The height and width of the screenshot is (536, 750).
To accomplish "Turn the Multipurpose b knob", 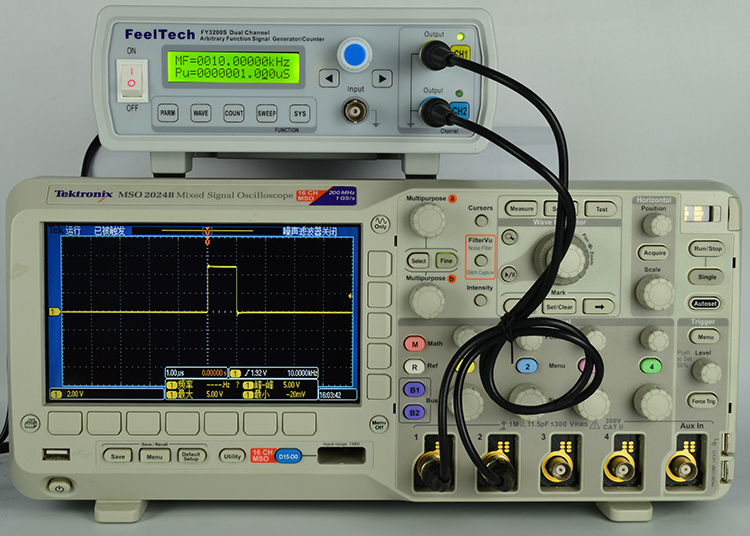I will [x=427, y=300].
